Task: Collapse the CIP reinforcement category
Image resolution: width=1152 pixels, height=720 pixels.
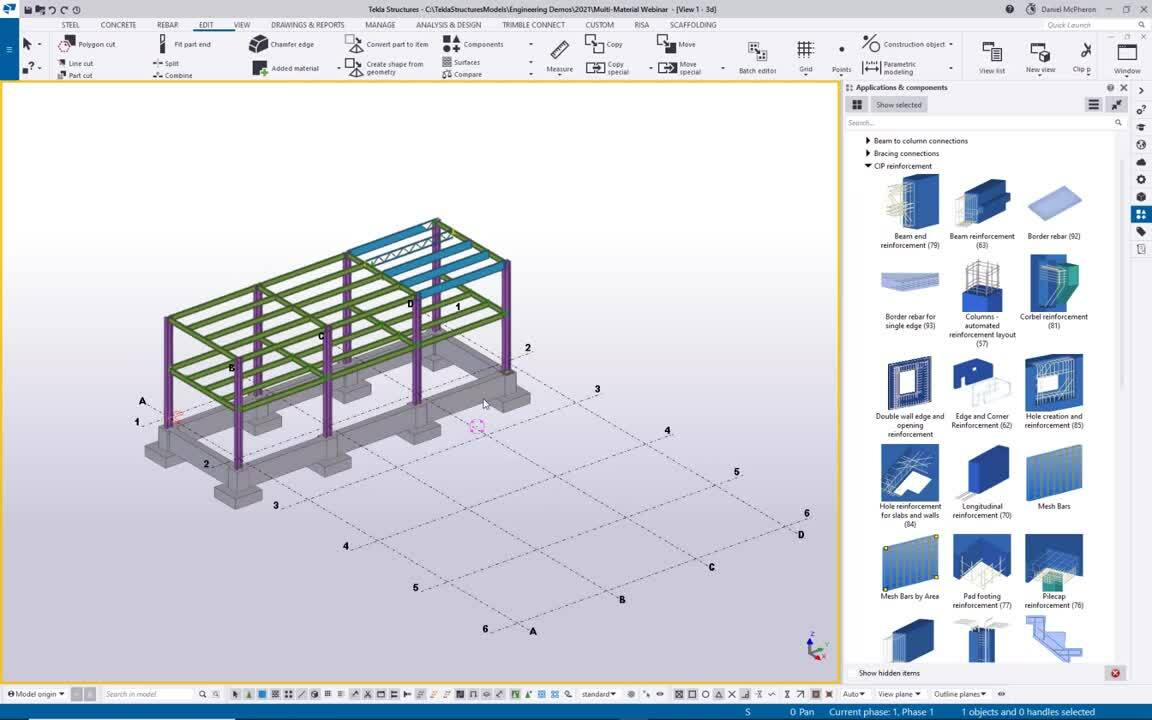Action: (x=868, y=166)
